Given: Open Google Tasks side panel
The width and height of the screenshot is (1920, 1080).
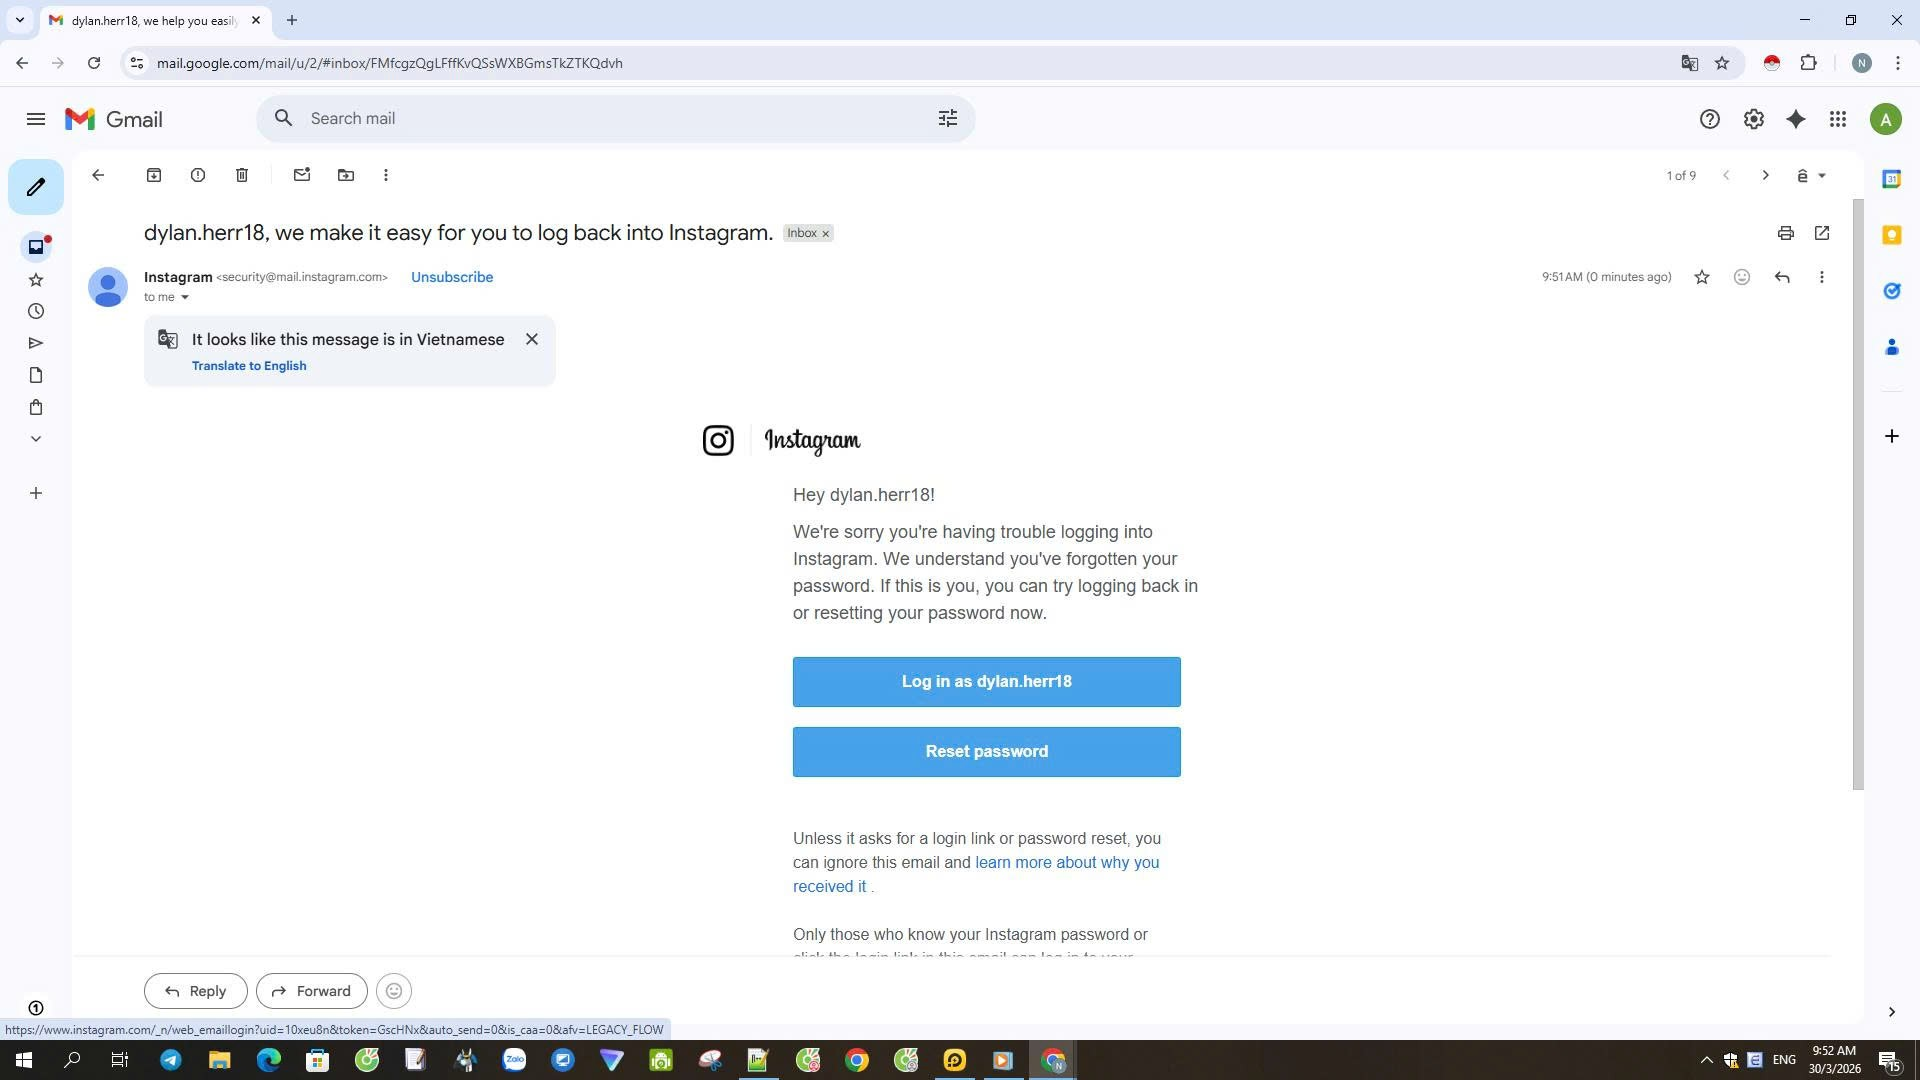Looking at the screenshot, I should 1892,291.
